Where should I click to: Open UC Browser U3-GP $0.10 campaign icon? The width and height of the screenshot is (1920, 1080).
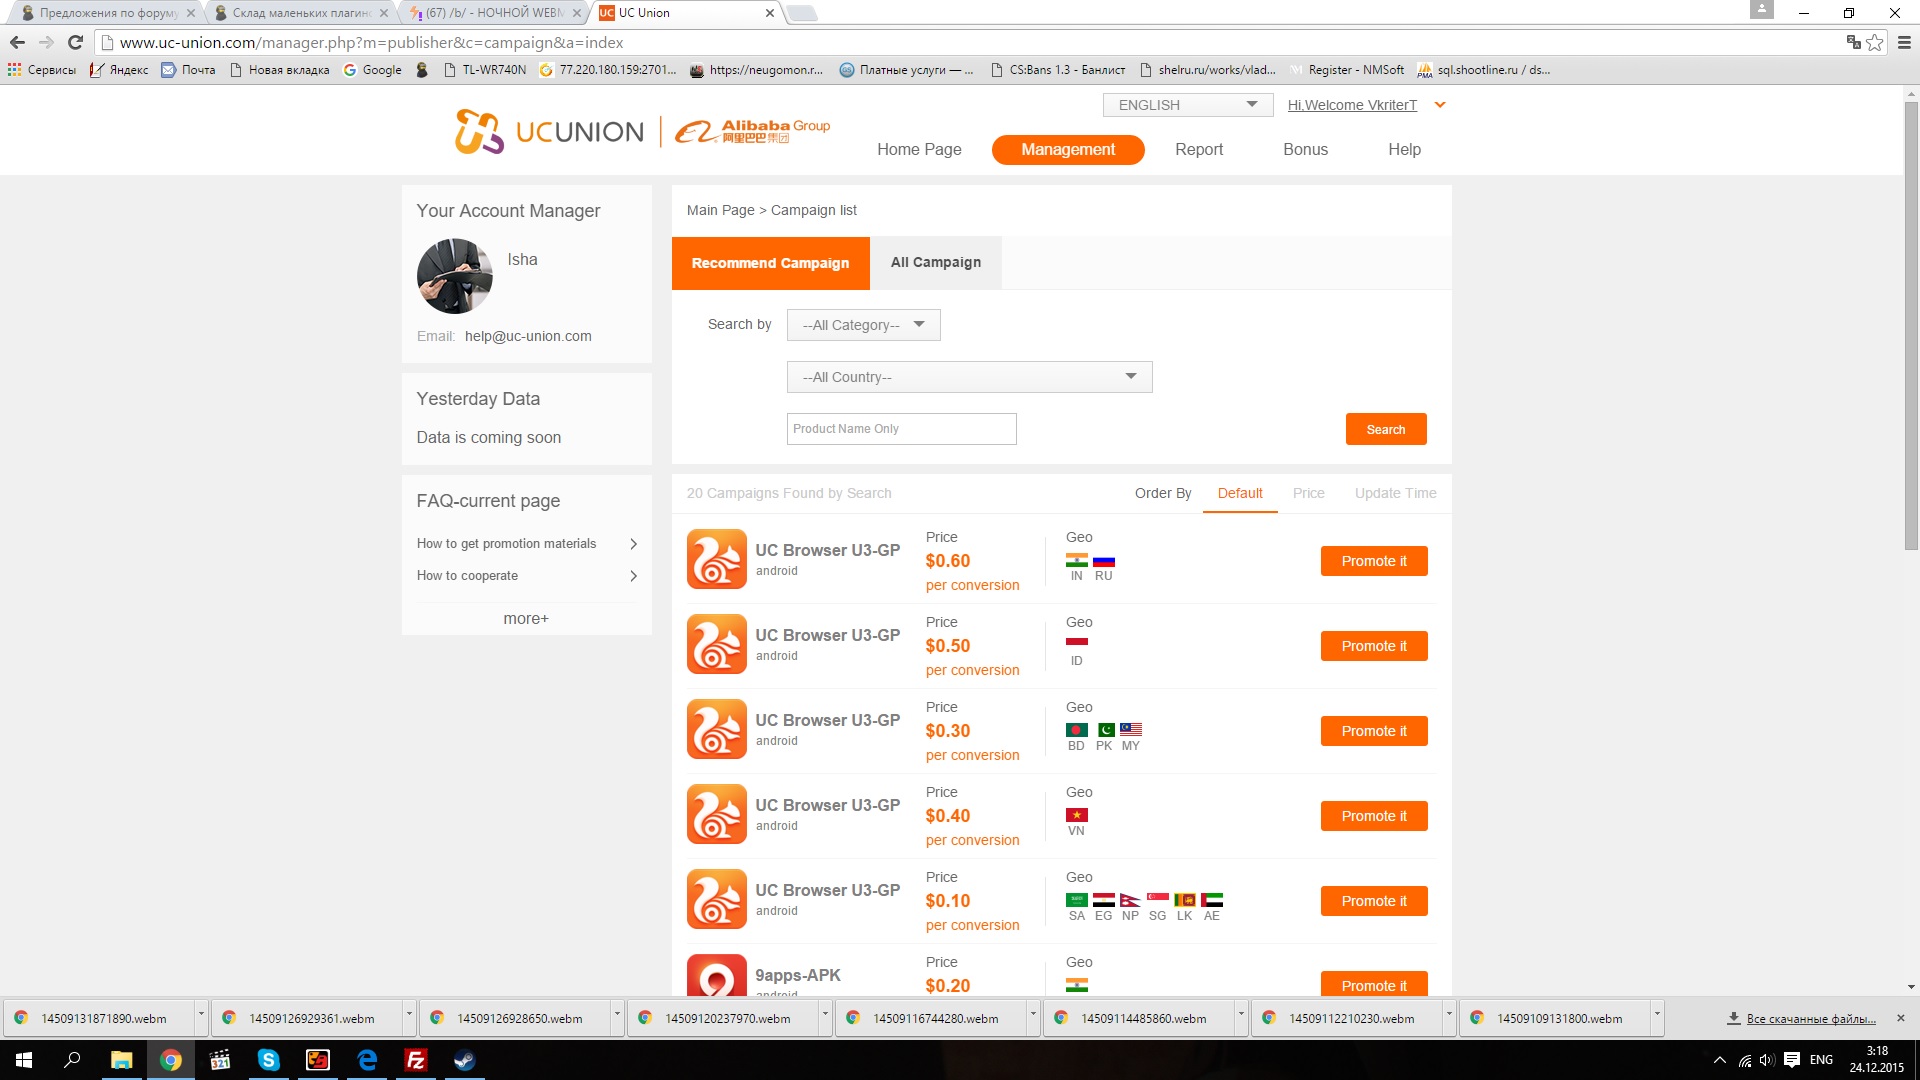[716, 899]
